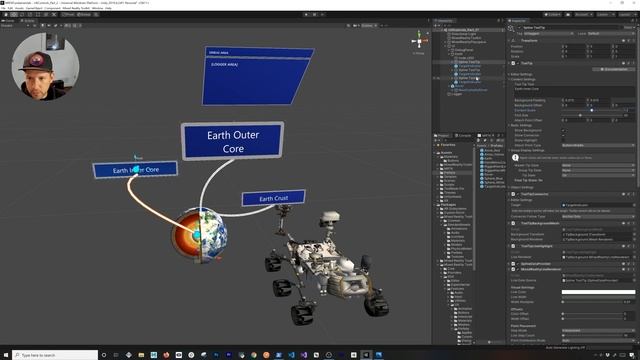This screenshot has width=640, height=360.
Task: Open the Gizmos dropdown in Scene view
Action: [369, 25]
